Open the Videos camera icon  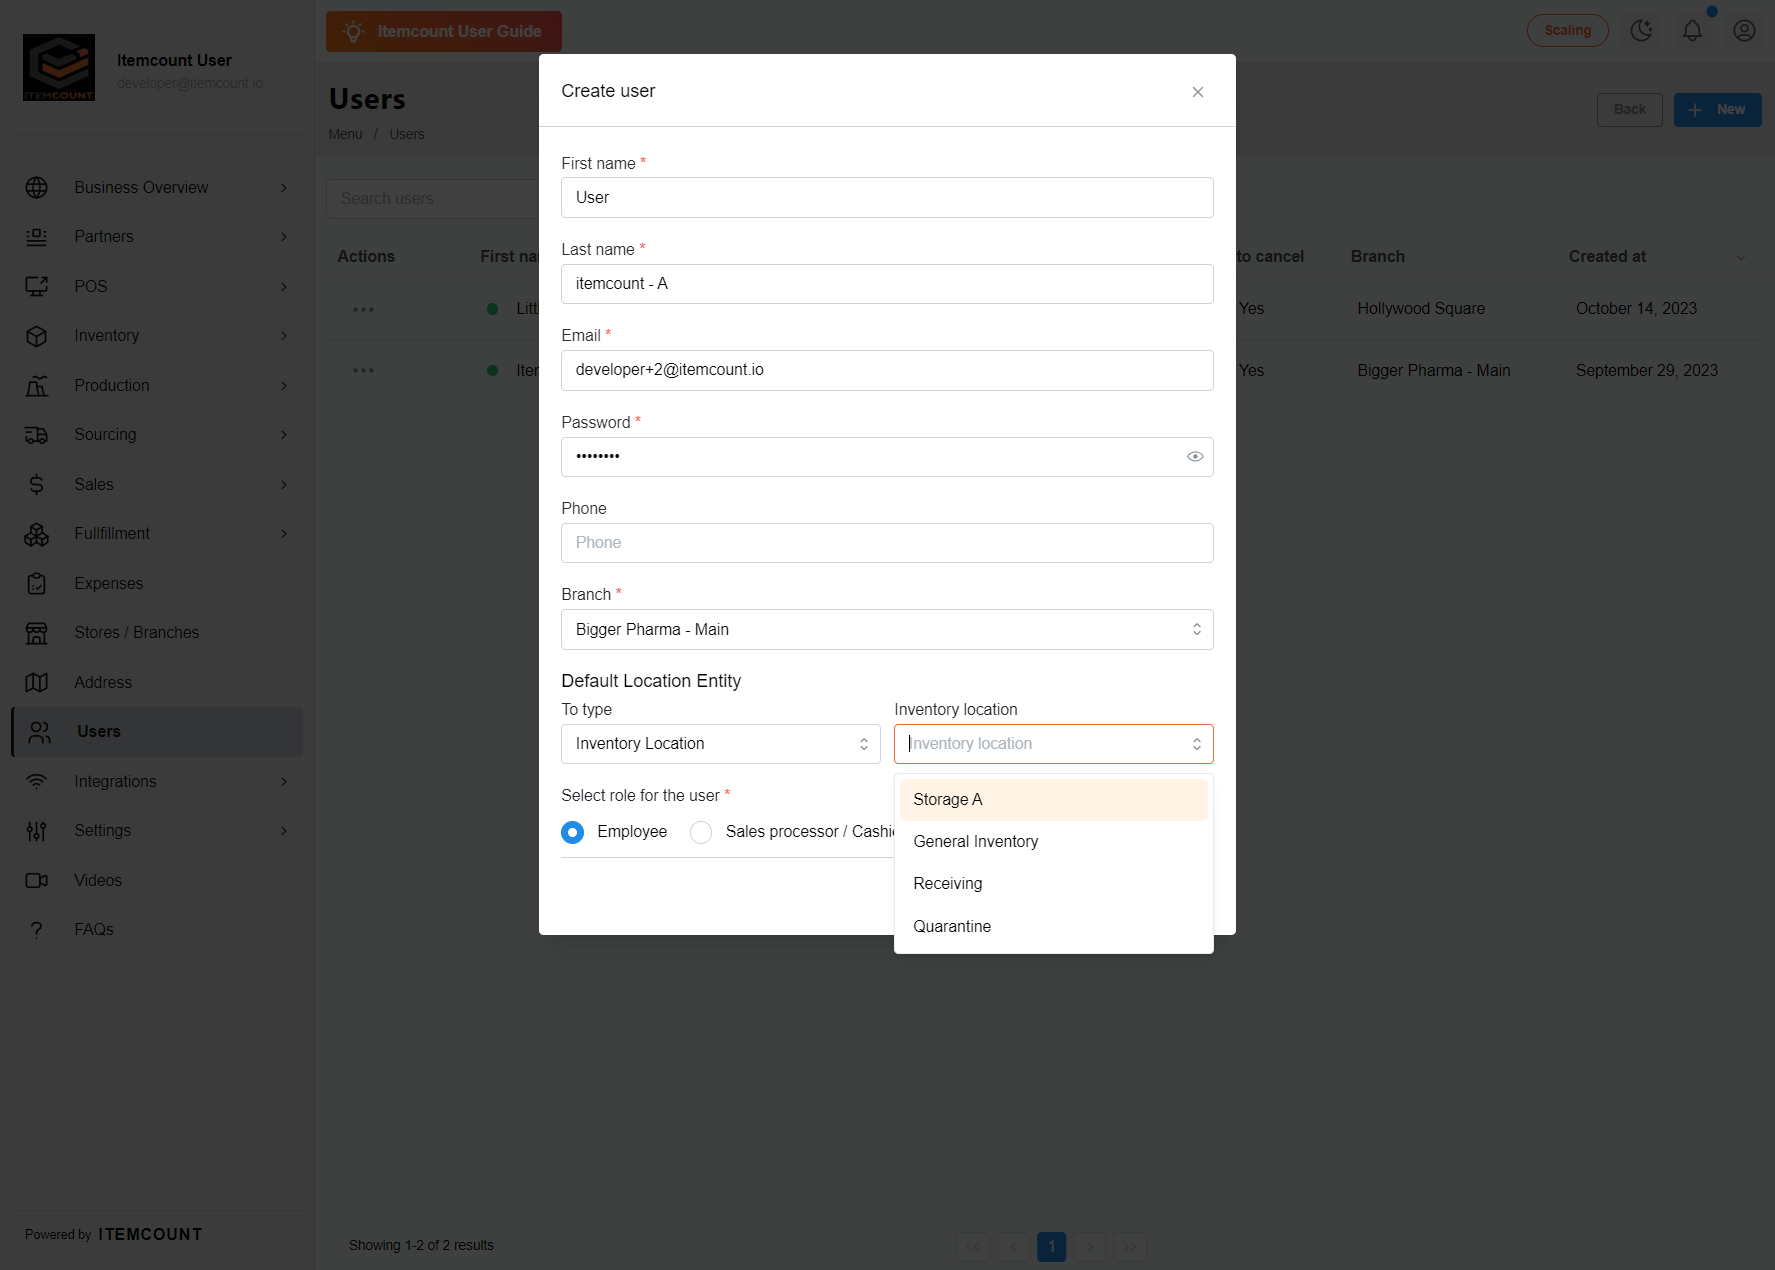(37, 881)
